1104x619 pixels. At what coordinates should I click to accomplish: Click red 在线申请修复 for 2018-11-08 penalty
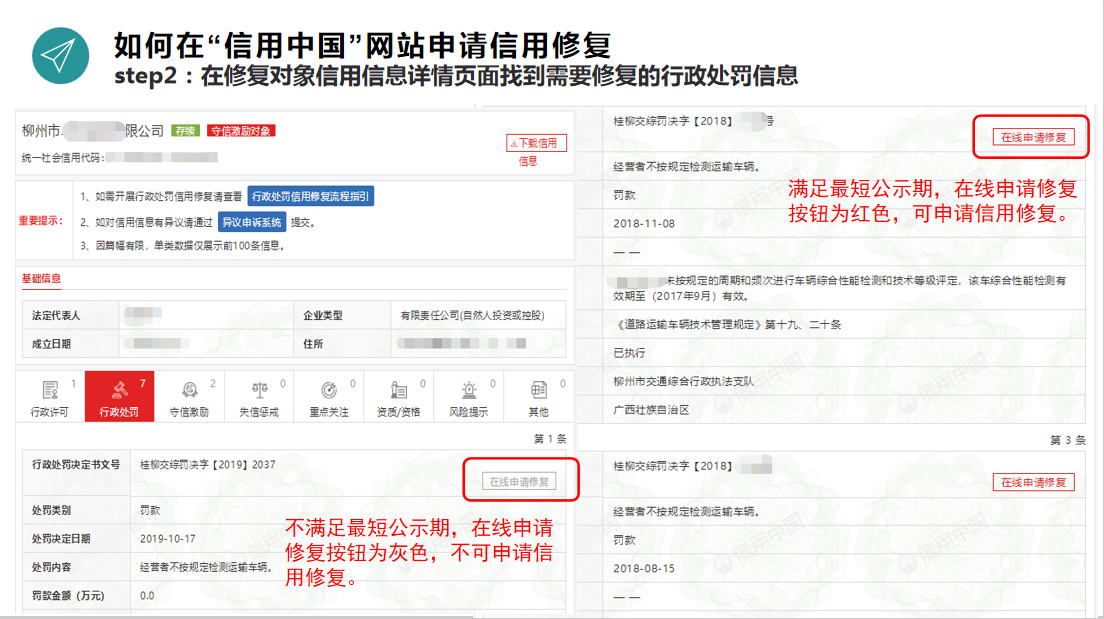(1034, 137)
